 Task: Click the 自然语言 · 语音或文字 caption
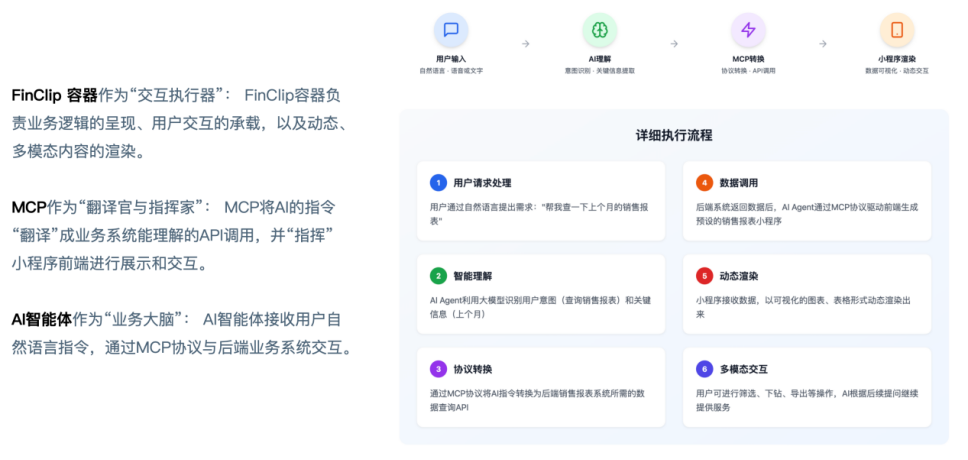click(x=451, y=71)
